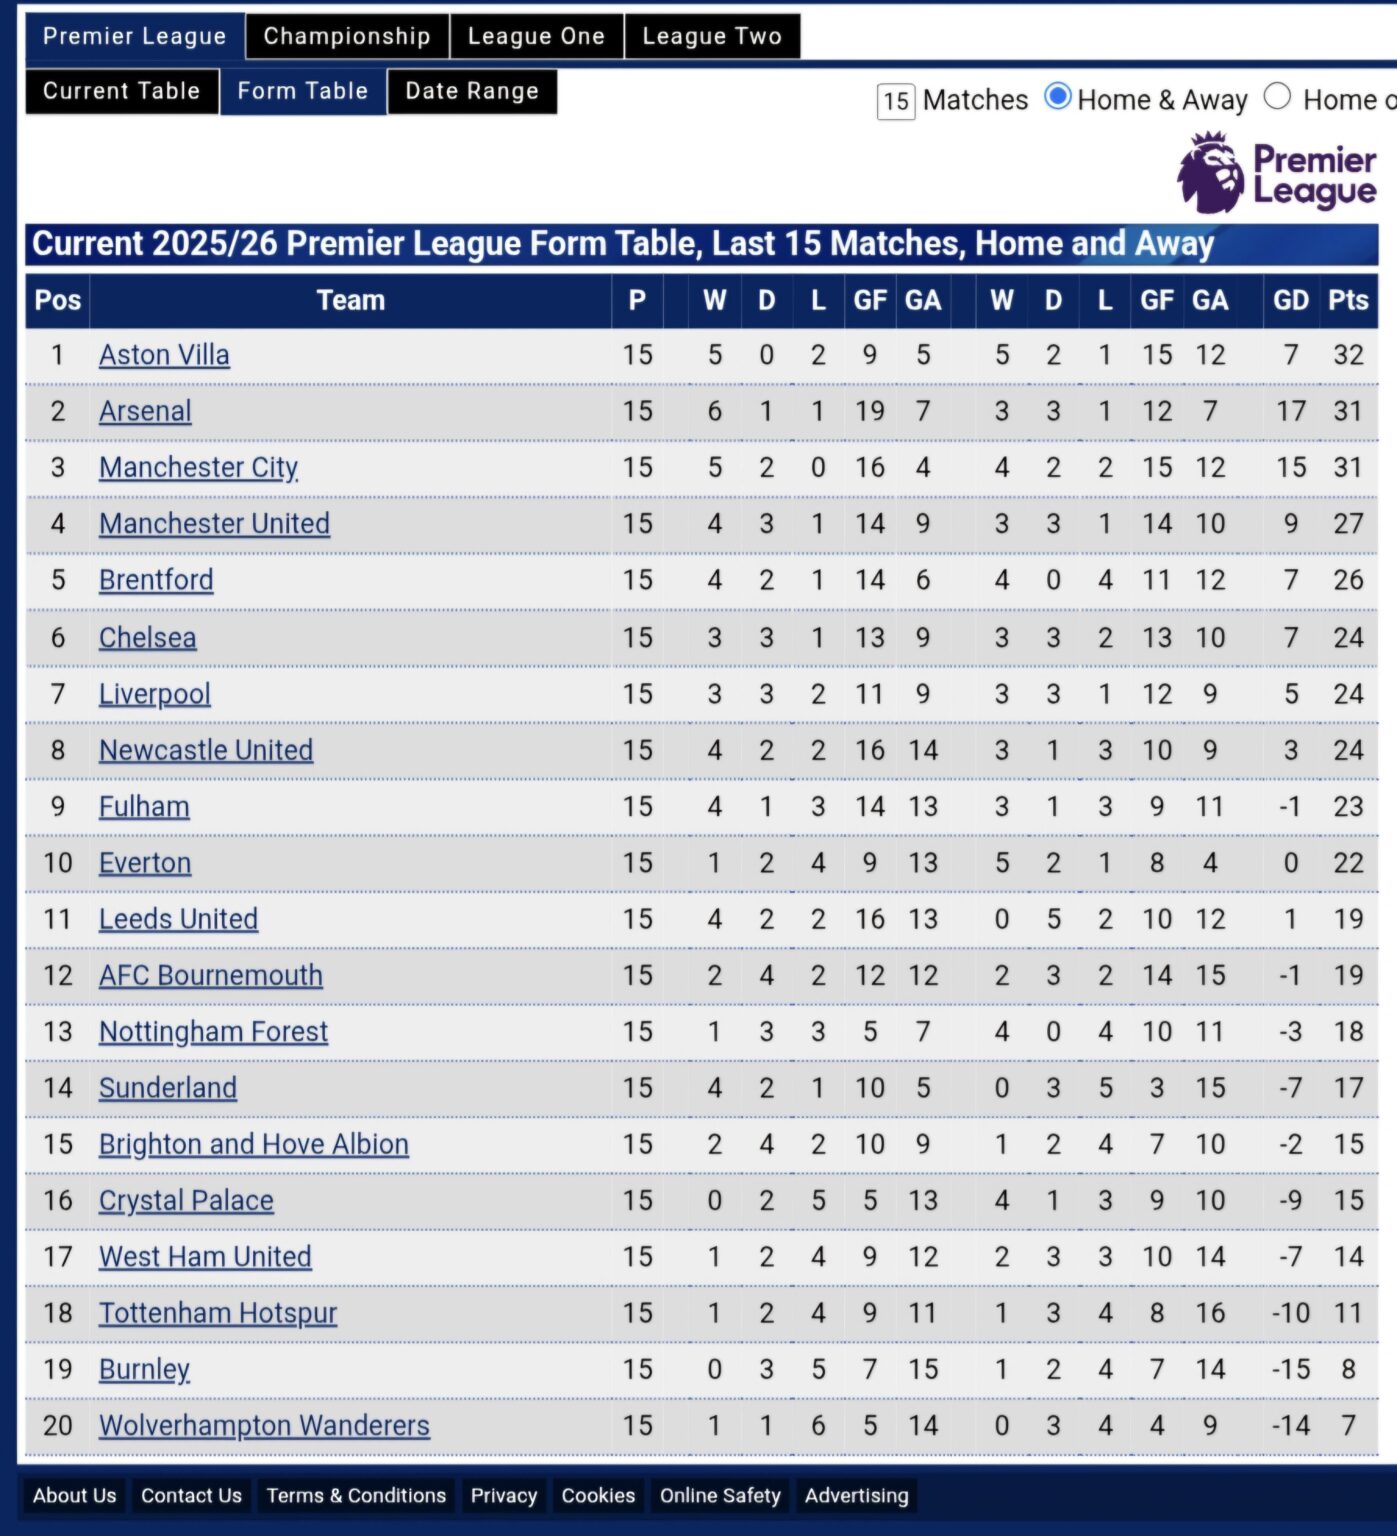
Task: Open the Cookies policy page
Action: pos(598,1496)
